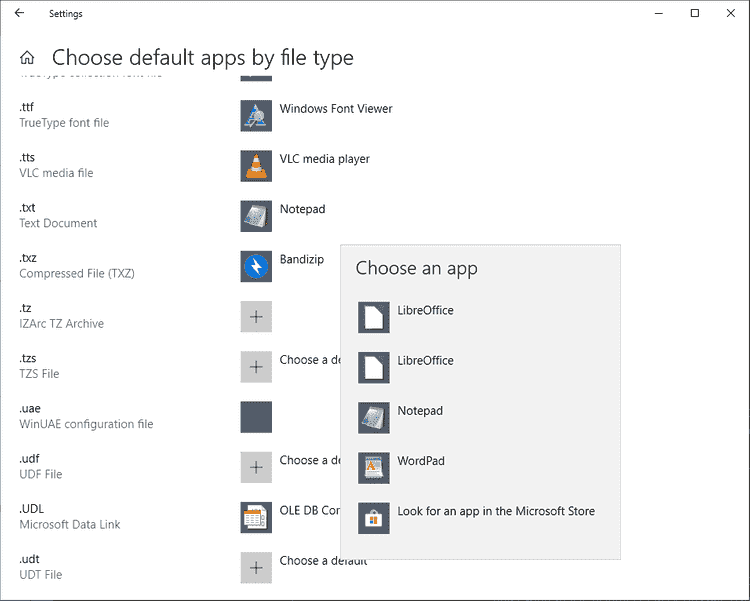
Task: Choose the first LibreOffice entry in popup
Action: [480, 317]
